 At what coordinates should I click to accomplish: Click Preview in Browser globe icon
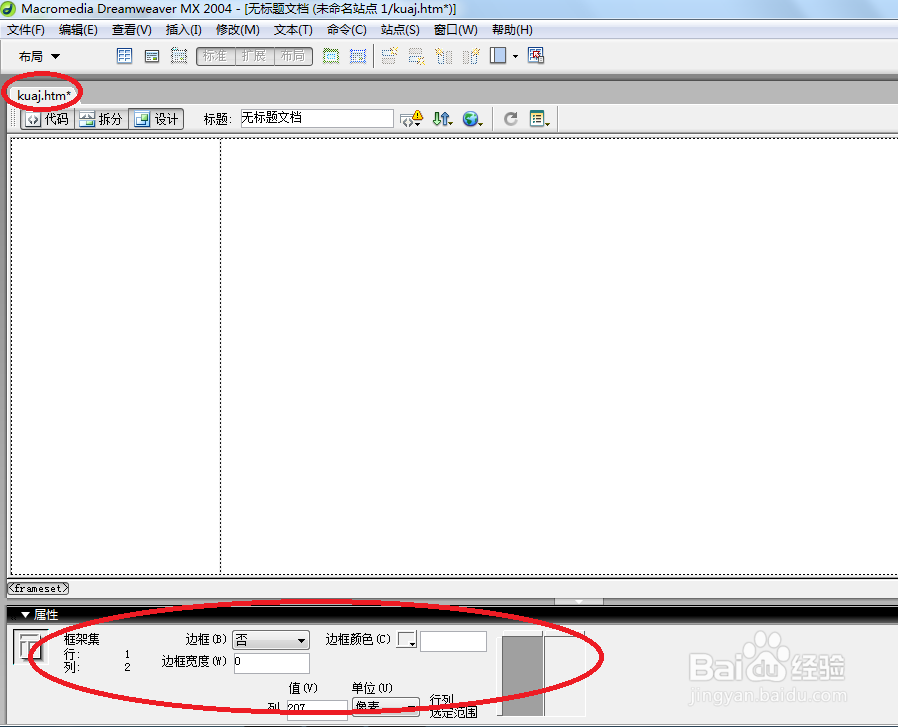(472, 119)
